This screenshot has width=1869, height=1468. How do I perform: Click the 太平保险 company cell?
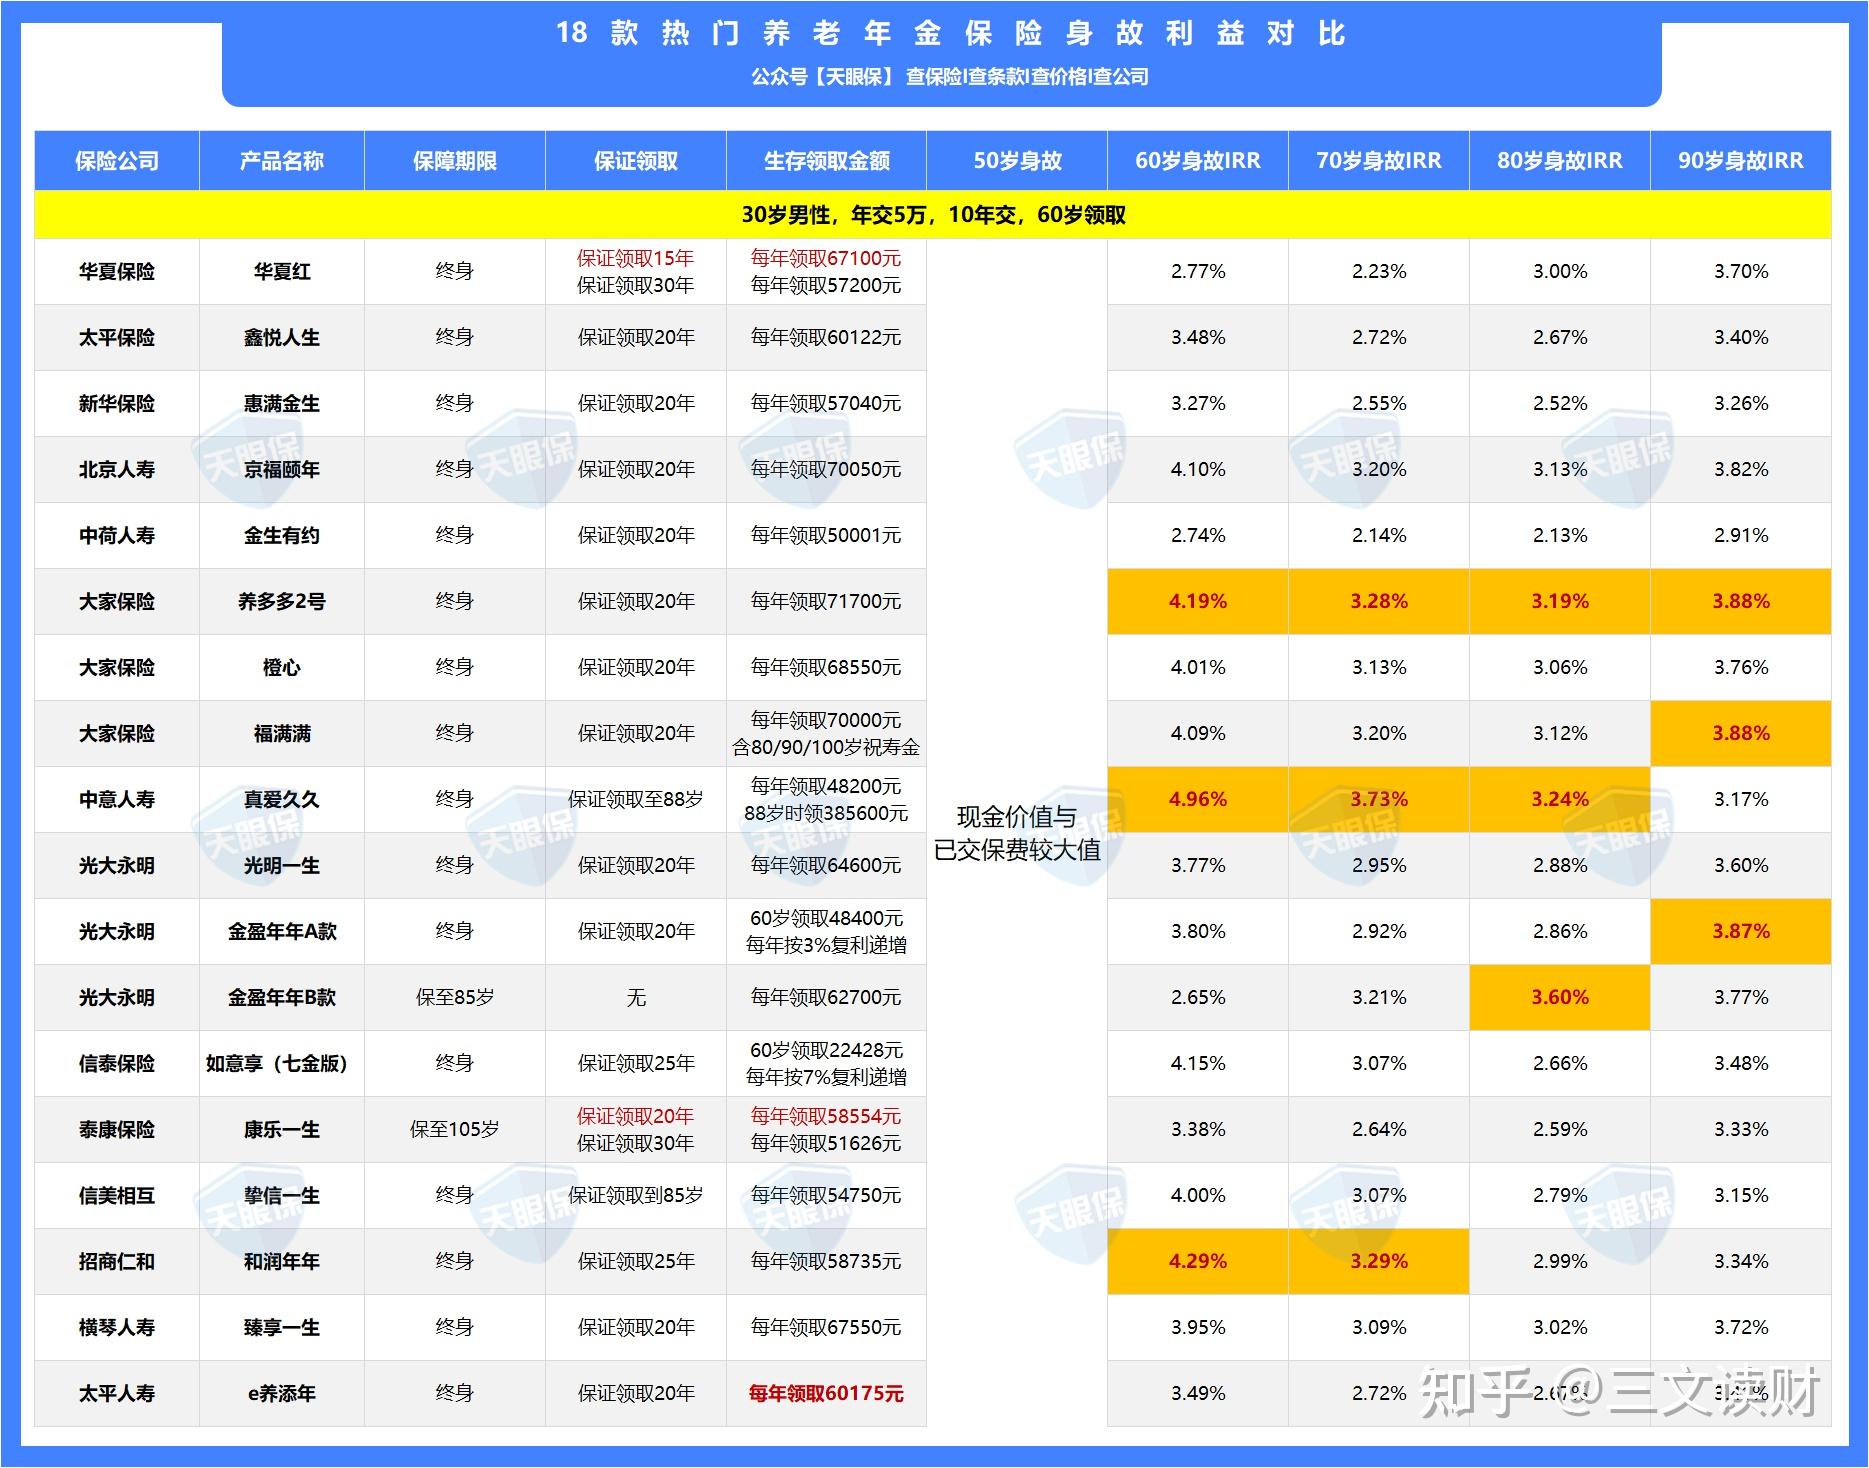117,338
